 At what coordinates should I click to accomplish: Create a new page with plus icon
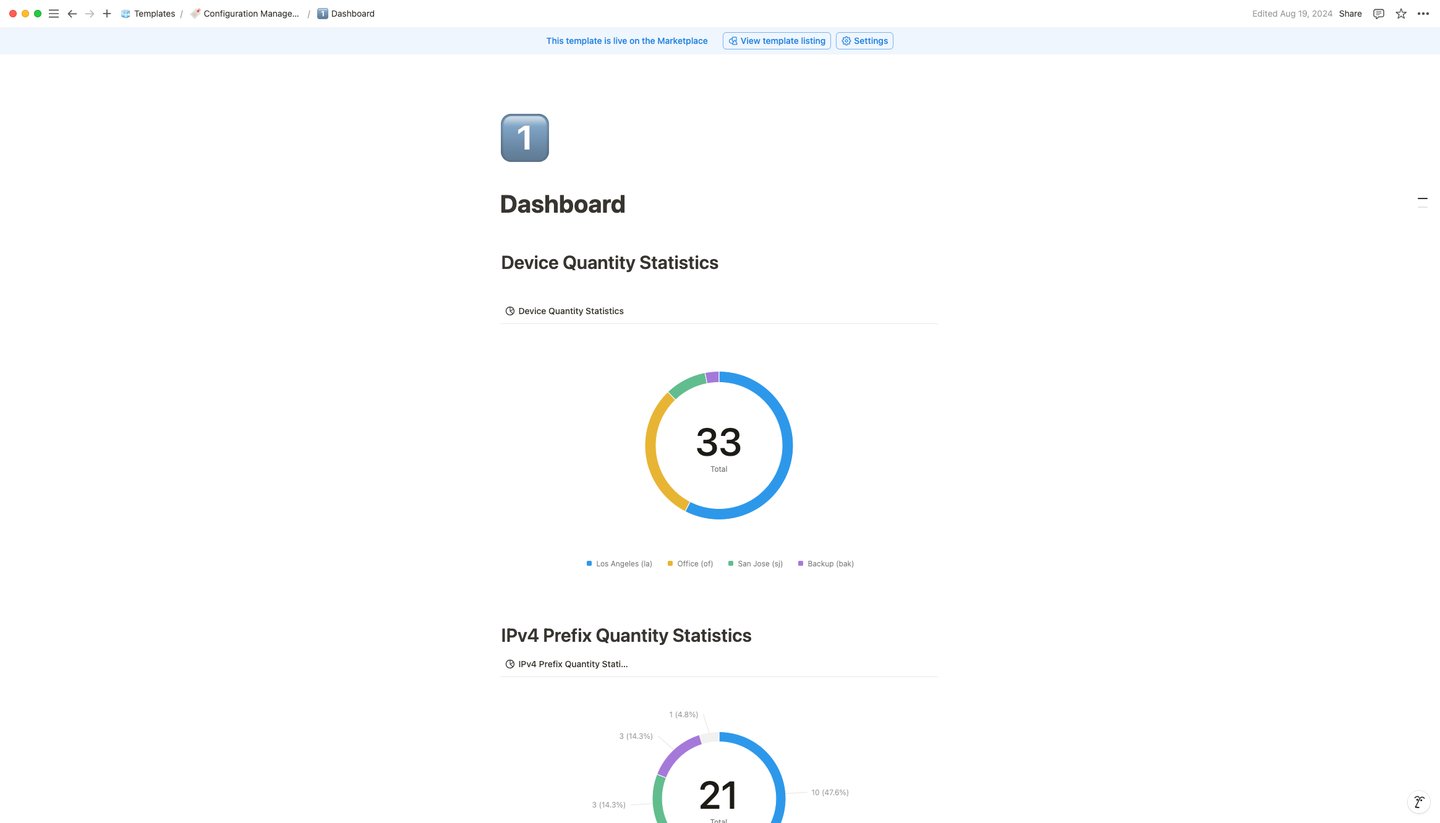[107, 14]
